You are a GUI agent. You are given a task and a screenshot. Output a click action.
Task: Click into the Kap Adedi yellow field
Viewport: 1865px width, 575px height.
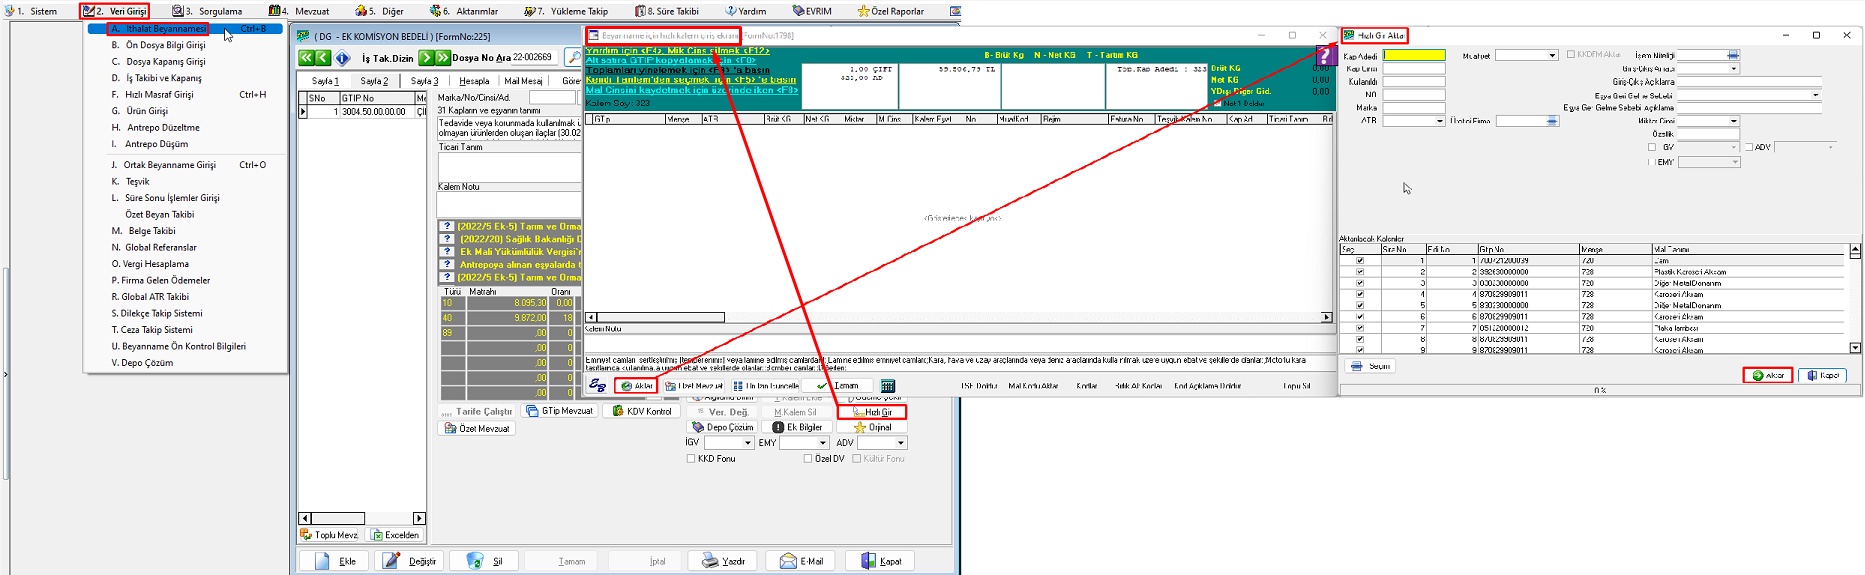point(1414,56)
